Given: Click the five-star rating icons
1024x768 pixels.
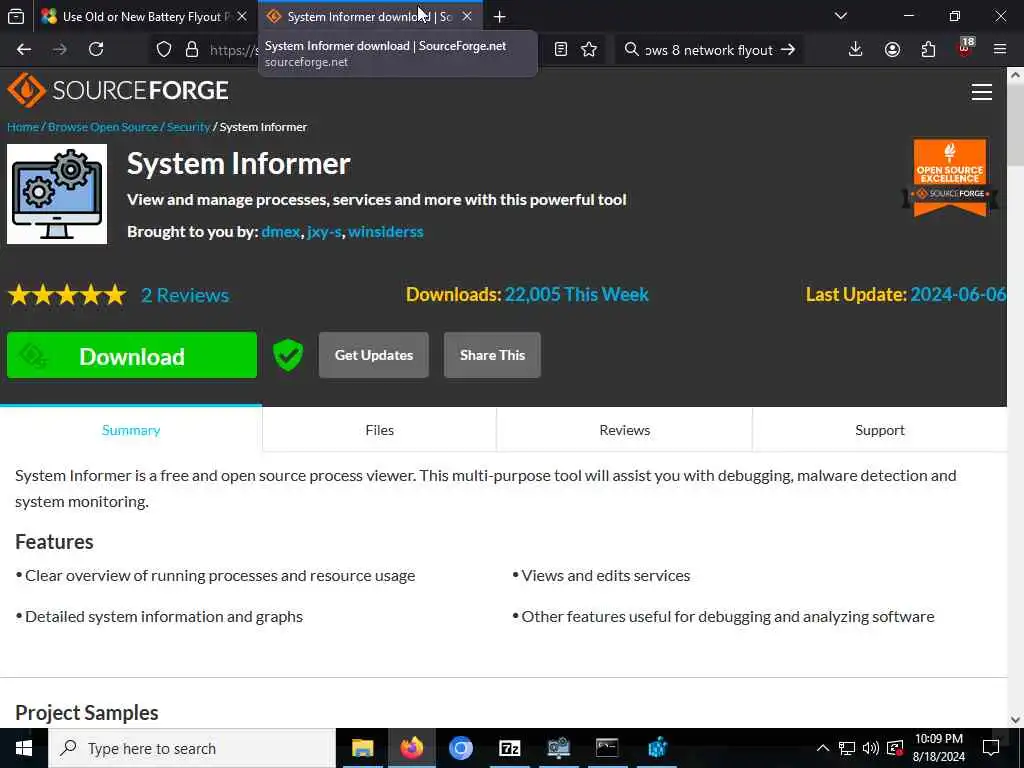Looking at the screenshot, I should [67, 295].
